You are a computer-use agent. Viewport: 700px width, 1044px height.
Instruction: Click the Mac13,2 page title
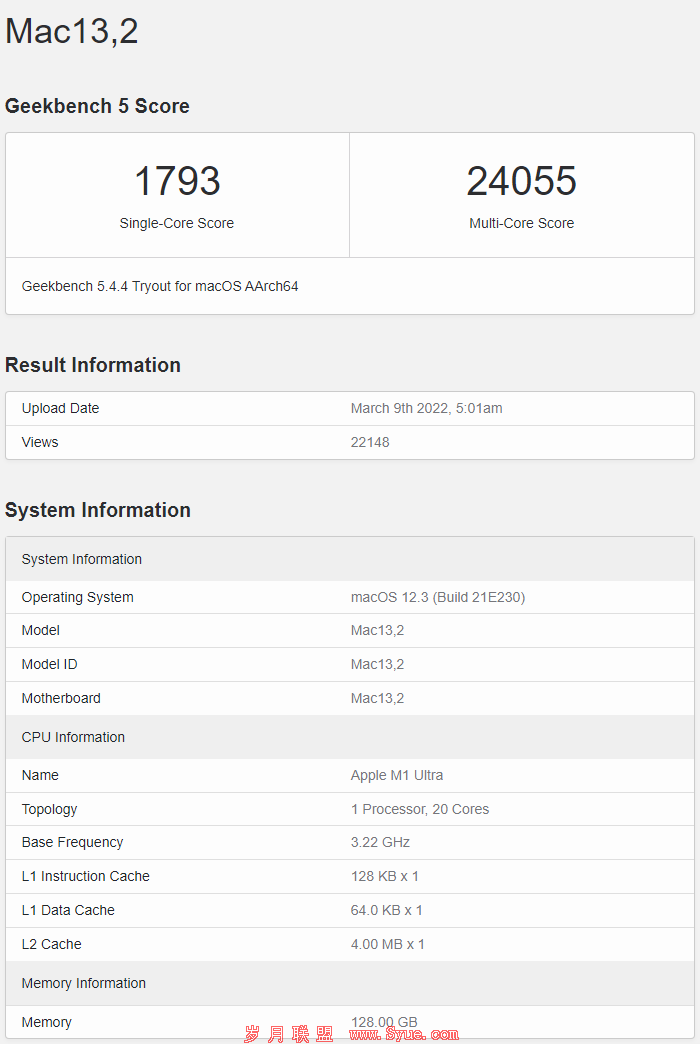[x=72, y=31]
